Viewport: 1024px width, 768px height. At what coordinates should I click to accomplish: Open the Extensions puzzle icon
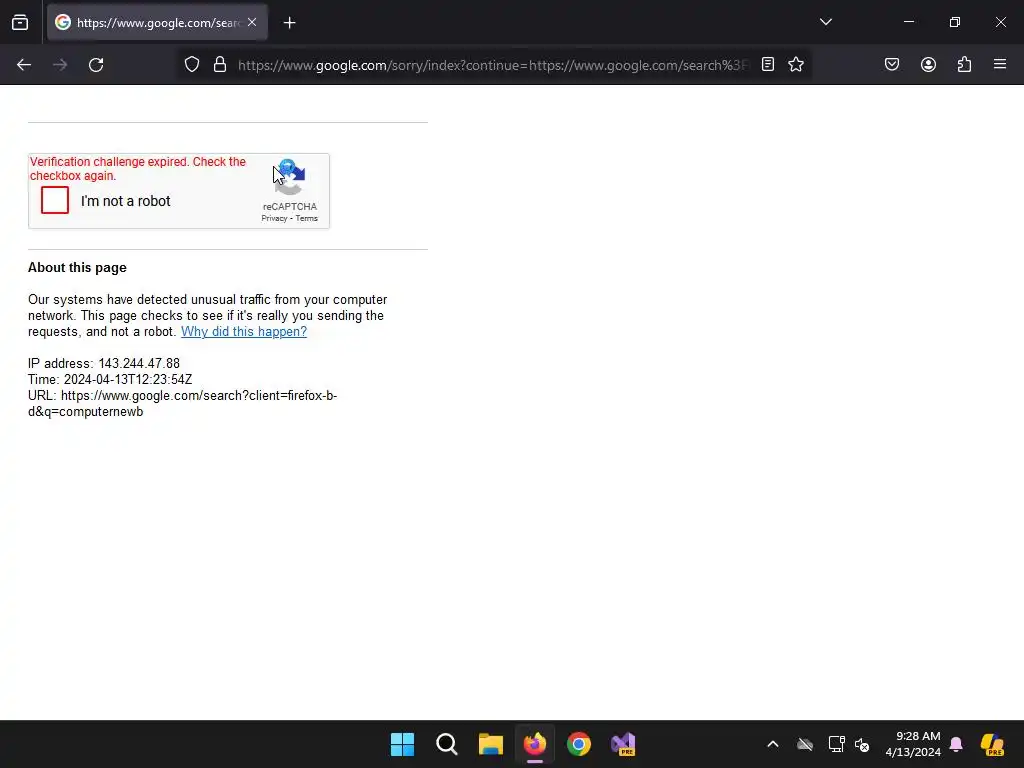tap(964, 65)
